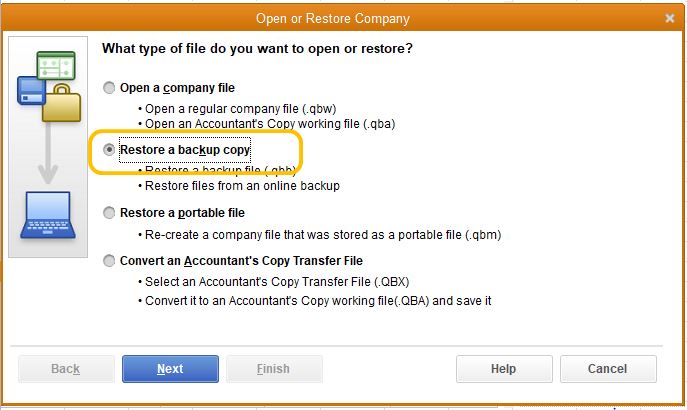Image resolution: width=687 pixels, height=410 pixels.
Task: Select the 'Open a company file' radio button
Action: click(110, 88)
